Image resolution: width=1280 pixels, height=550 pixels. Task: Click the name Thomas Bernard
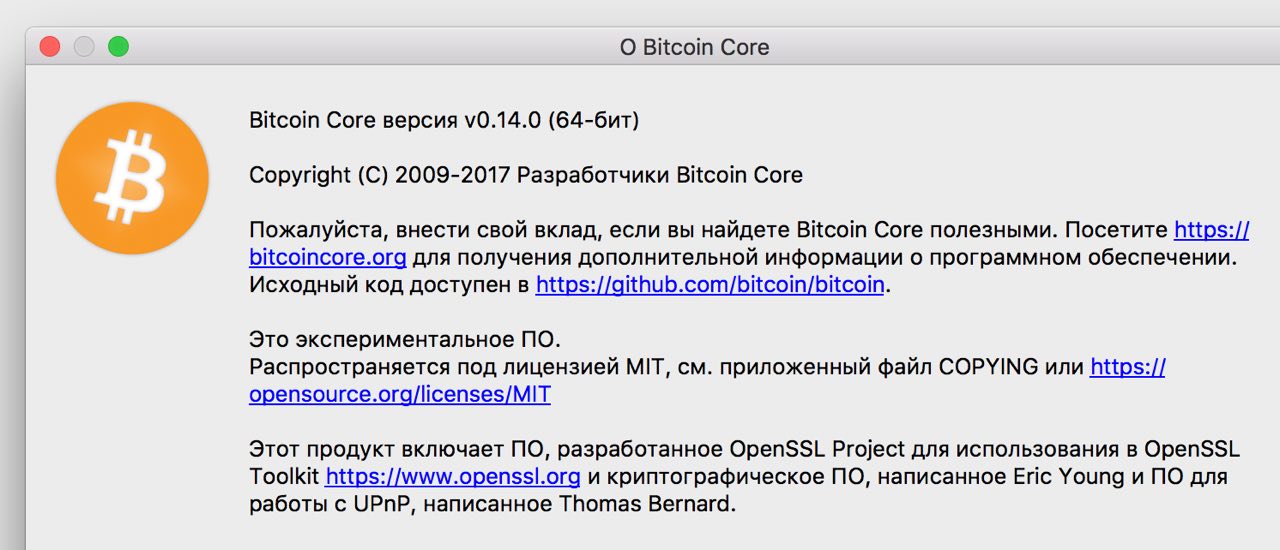(x=646, y=504)
